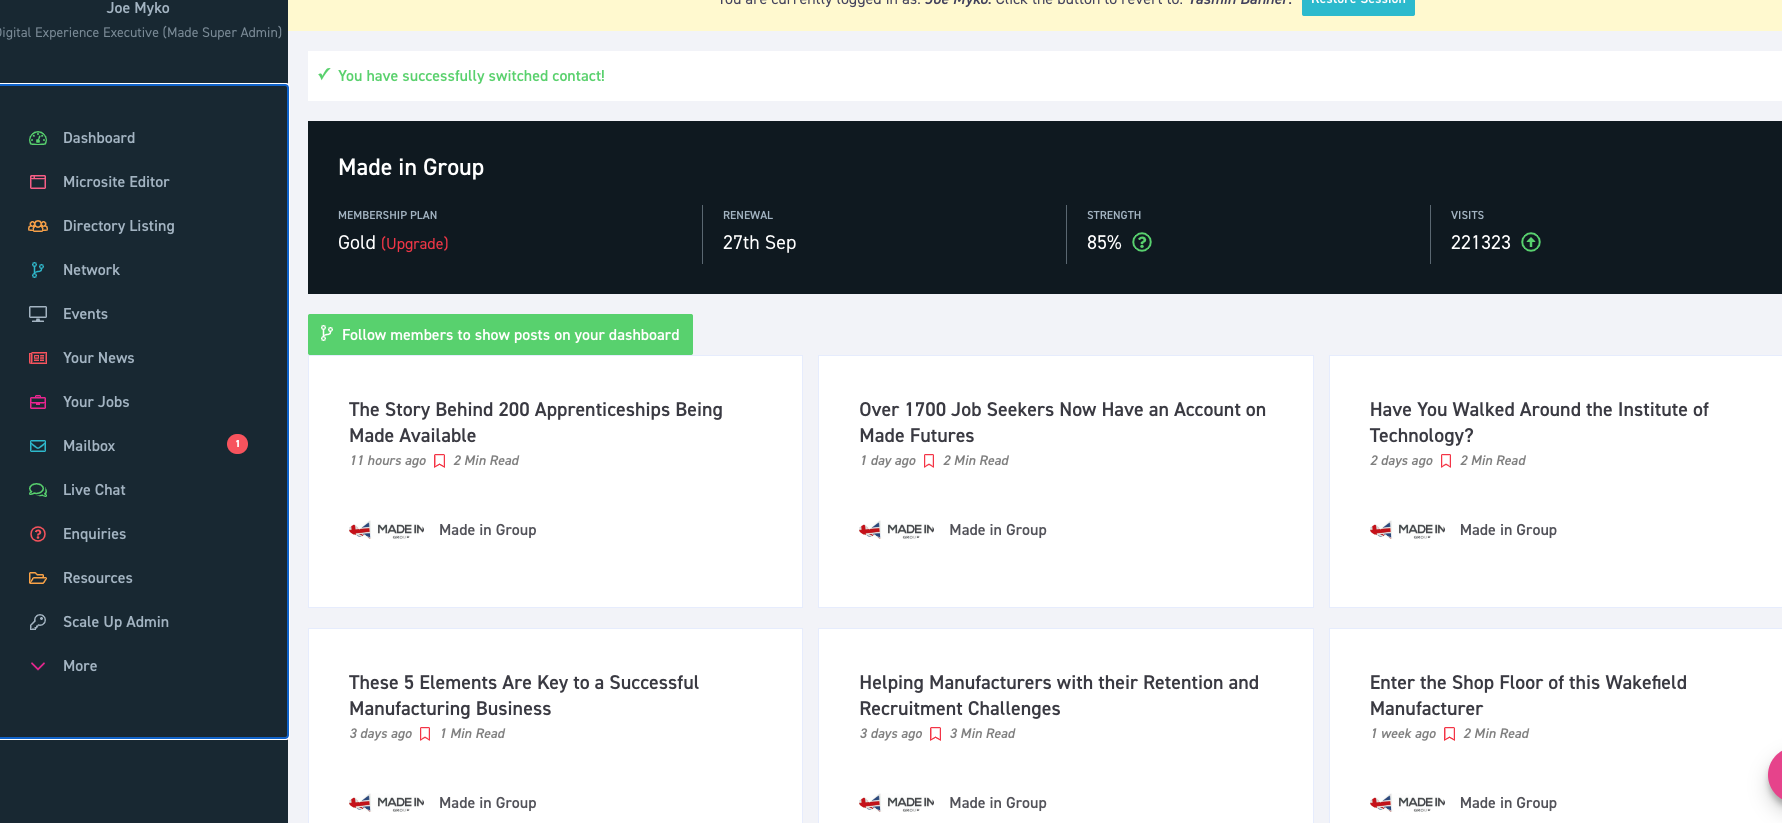Screen dimensions: 1782x823
Task: Open The Story Behind 200 Apprenticeships article
Action: tap(536, 422)
